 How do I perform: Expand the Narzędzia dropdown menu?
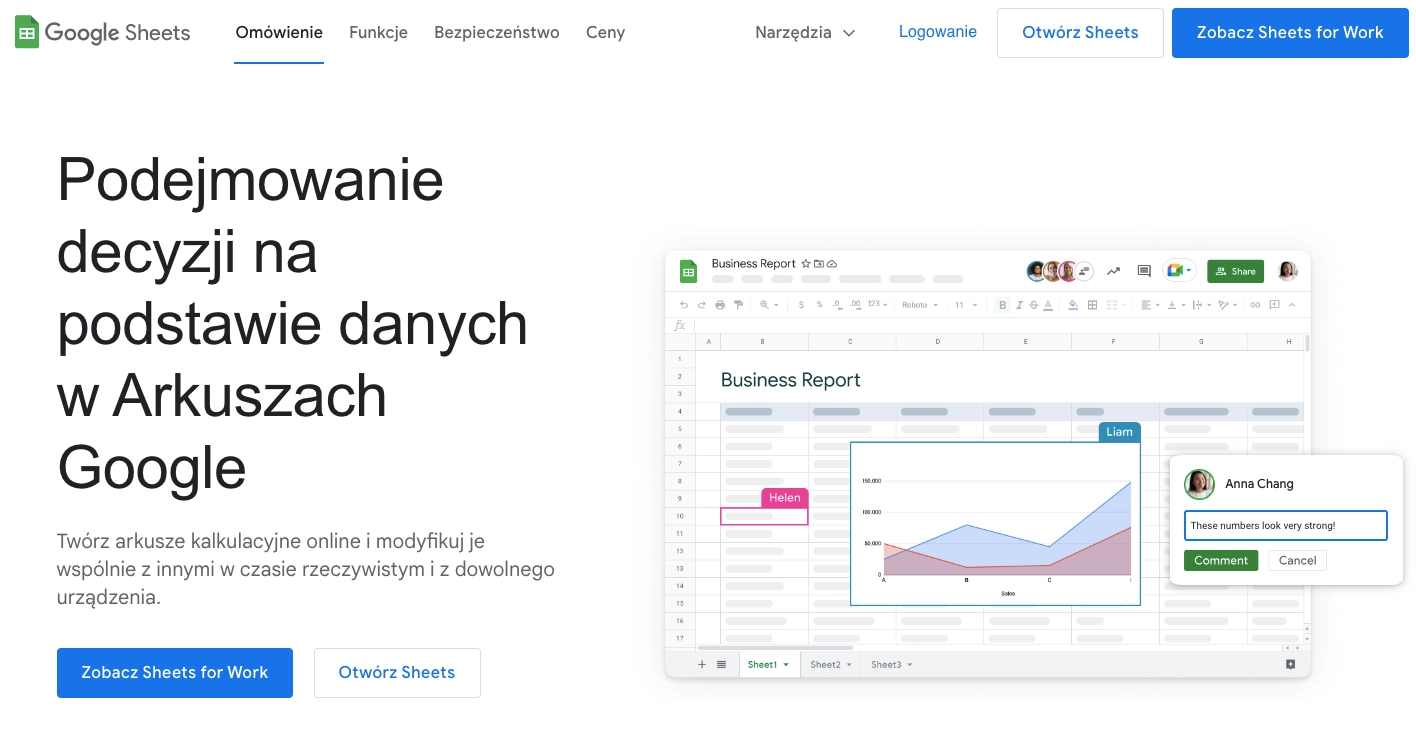click(805, 32)
